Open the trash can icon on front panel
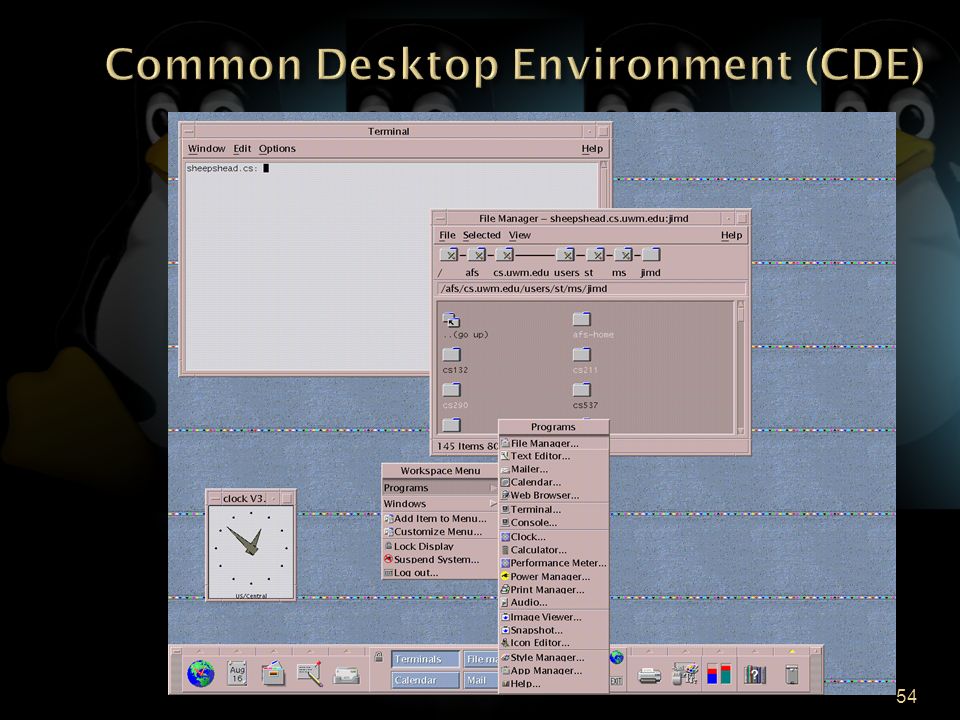The height and width of the screenshot is (720, 960). 792,674
